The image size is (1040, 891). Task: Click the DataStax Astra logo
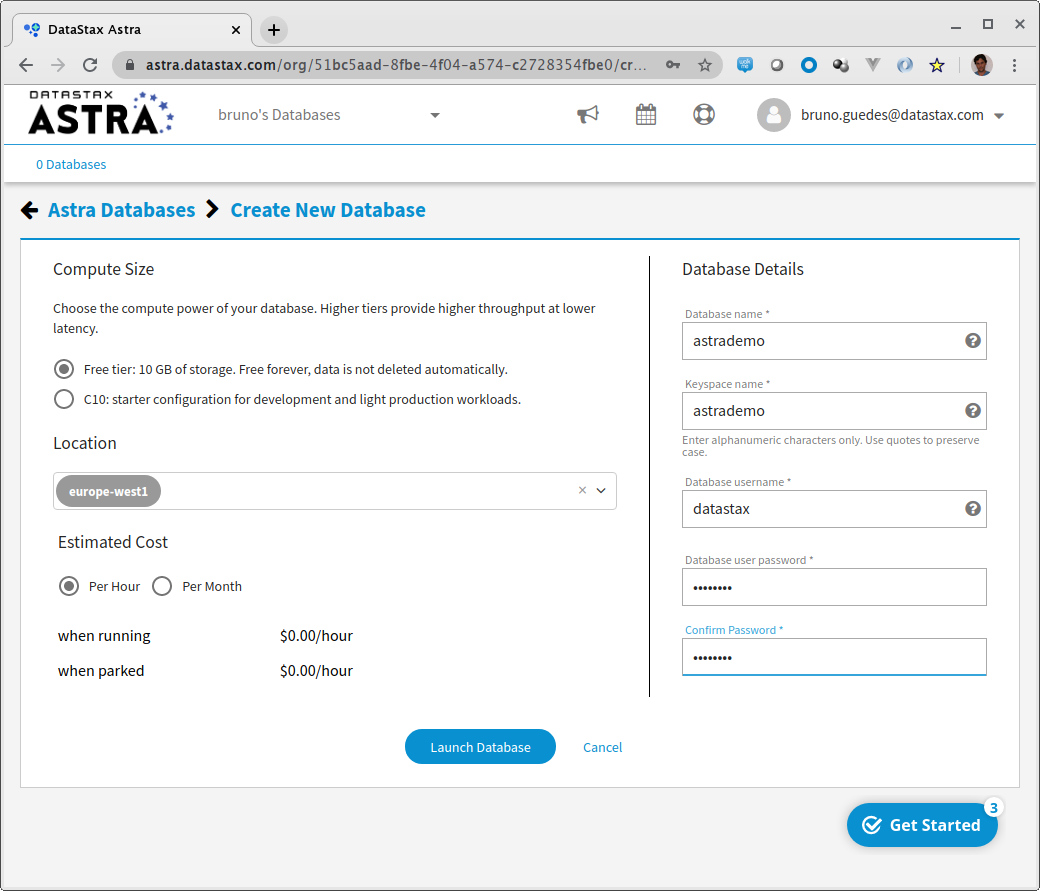point(101,113)
